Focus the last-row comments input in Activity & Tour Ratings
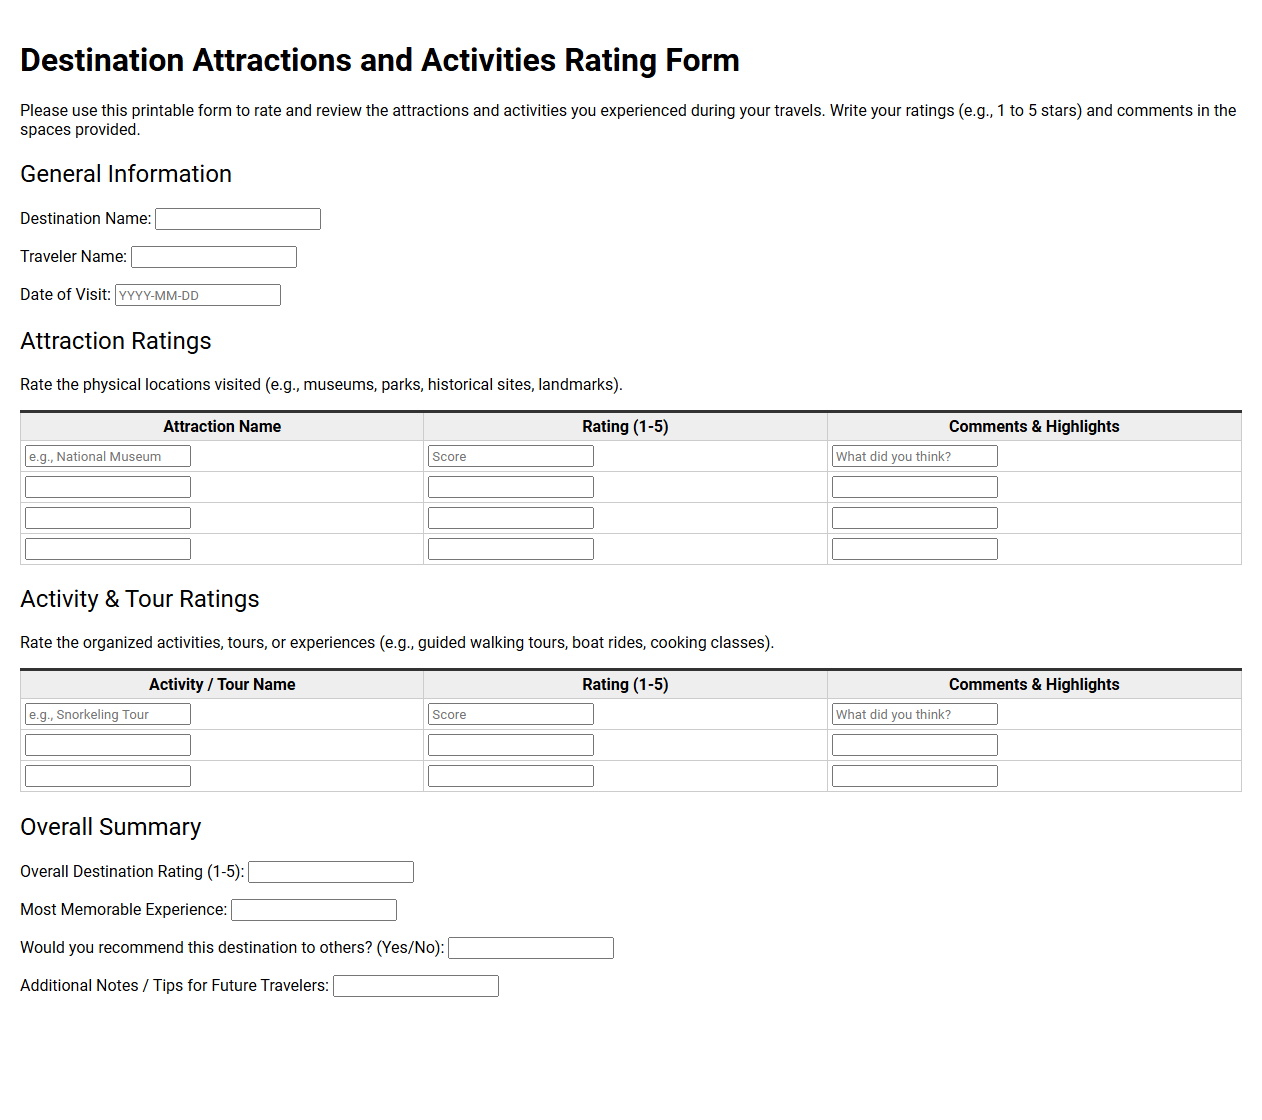Viewport: 1262px width, 1120px height. coord(915,776)
